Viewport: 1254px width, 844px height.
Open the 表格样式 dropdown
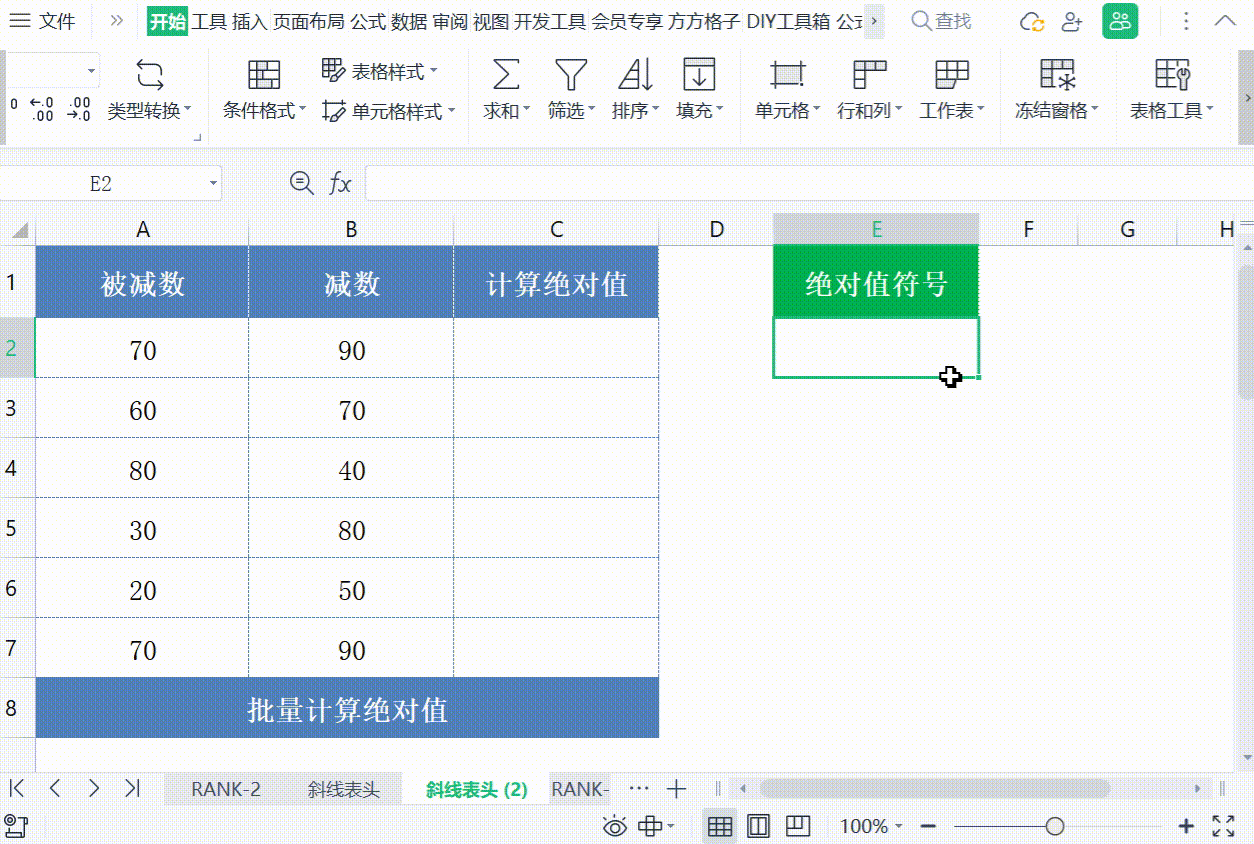380,71
